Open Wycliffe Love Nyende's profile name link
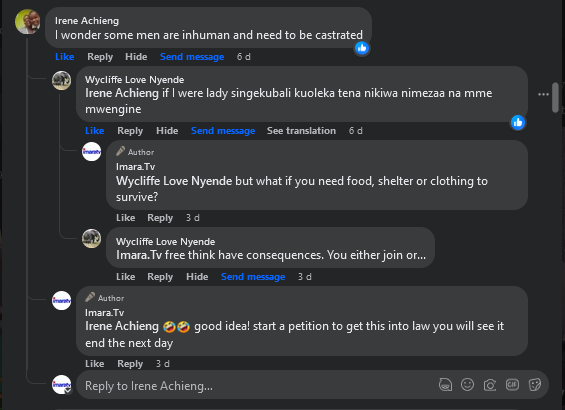The image size is (565, 410). (x=134, y=80)
